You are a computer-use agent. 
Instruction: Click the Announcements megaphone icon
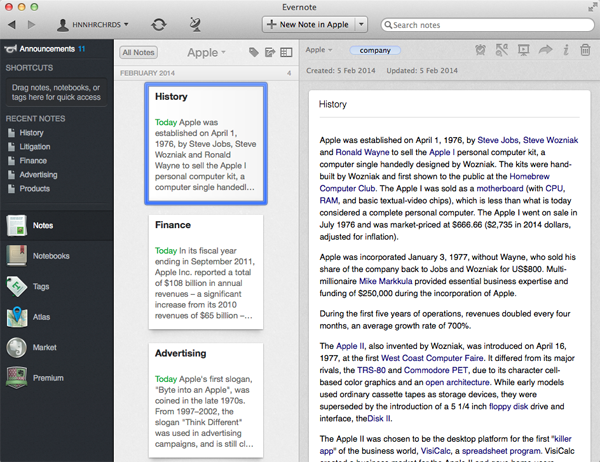coord(10,49)
